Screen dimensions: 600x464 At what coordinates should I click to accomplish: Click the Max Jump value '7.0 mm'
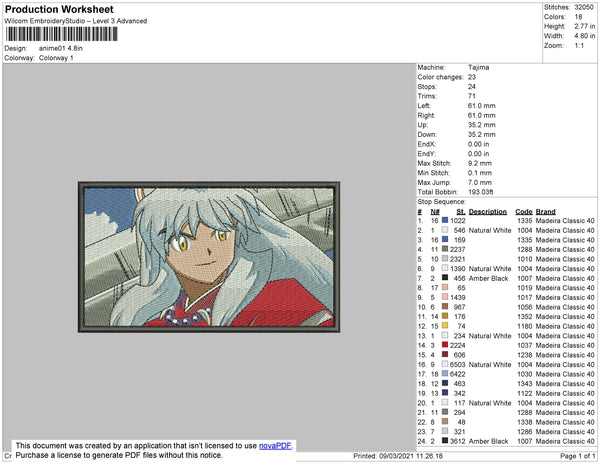(479, 182)
